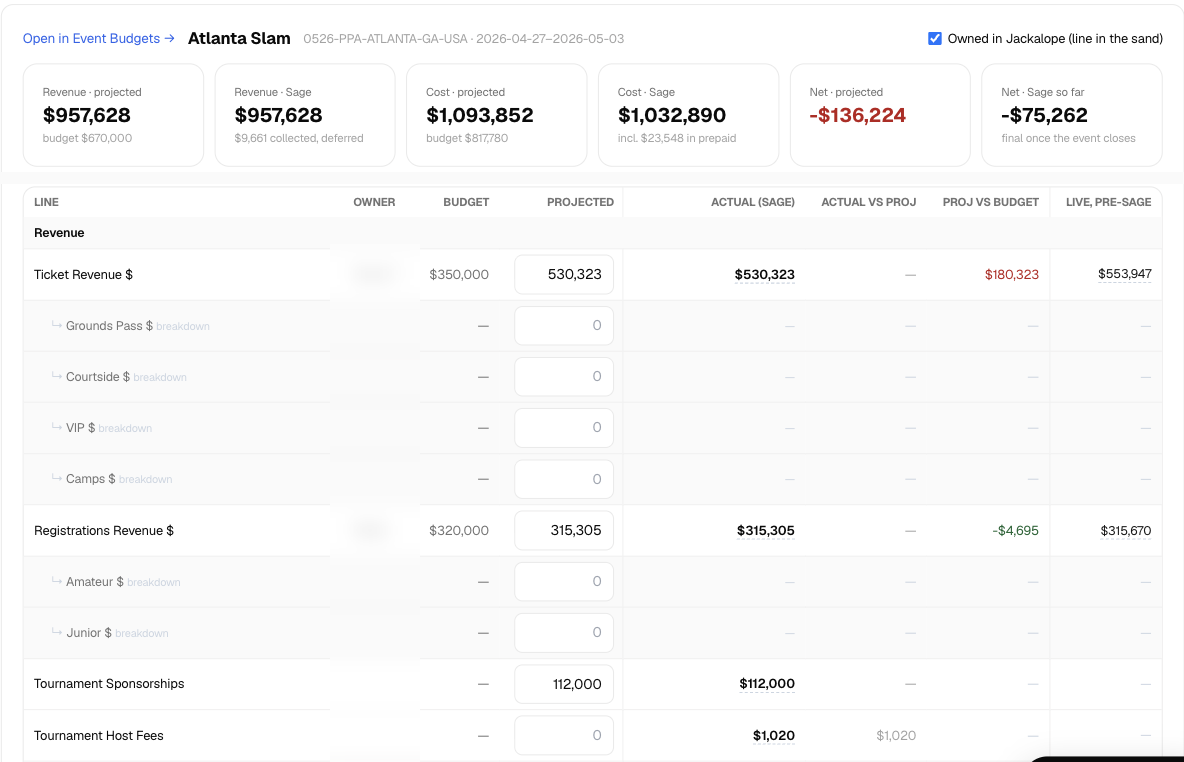This screenshot has width=1184, height=762.
Task: Click the Tournament Host Fees projected input
Action: 564,735
